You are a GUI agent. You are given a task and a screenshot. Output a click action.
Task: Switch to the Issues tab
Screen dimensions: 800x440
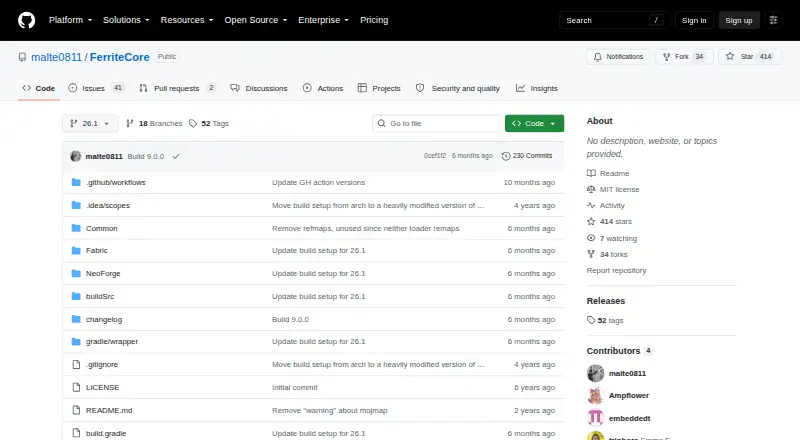click(x=96, y=88)
